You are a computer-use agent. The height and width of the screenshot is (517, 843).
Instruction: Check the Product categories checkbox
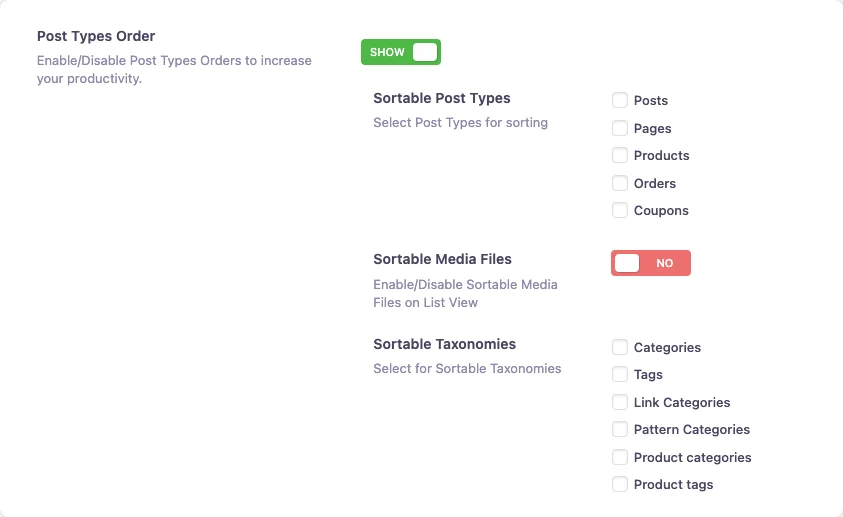pyautogui.click(x=620, y=457)
